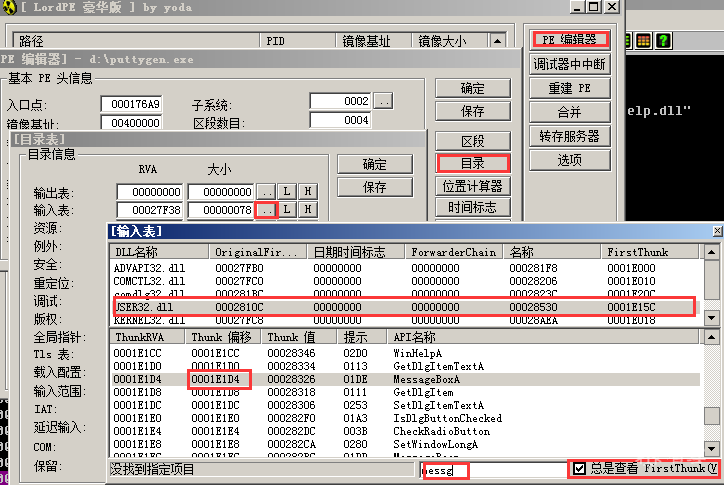Select the IsDlgButtonChecked API row
Image resolution: width=724 pixels, height=485 pixels.
point(405,418)
